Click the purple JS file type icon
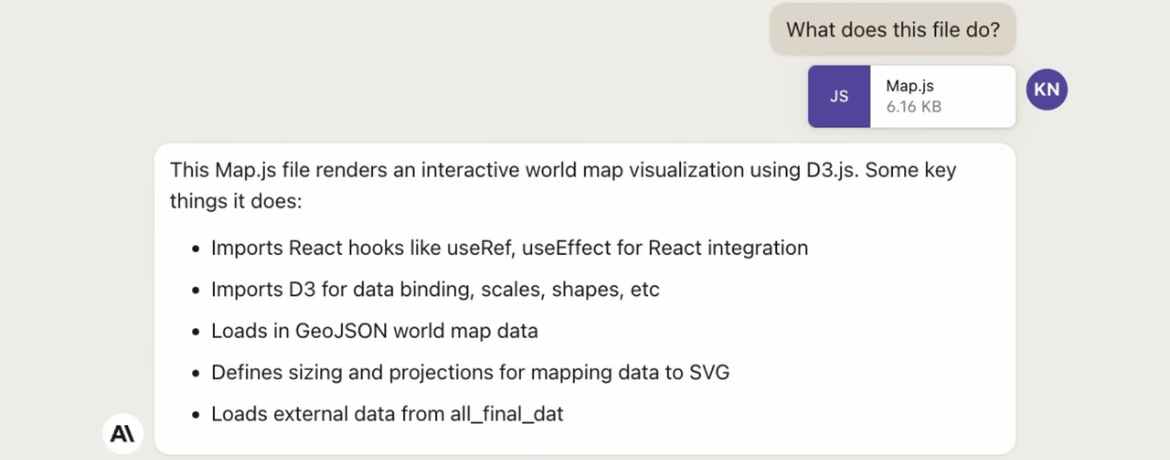 click(839, 97)
